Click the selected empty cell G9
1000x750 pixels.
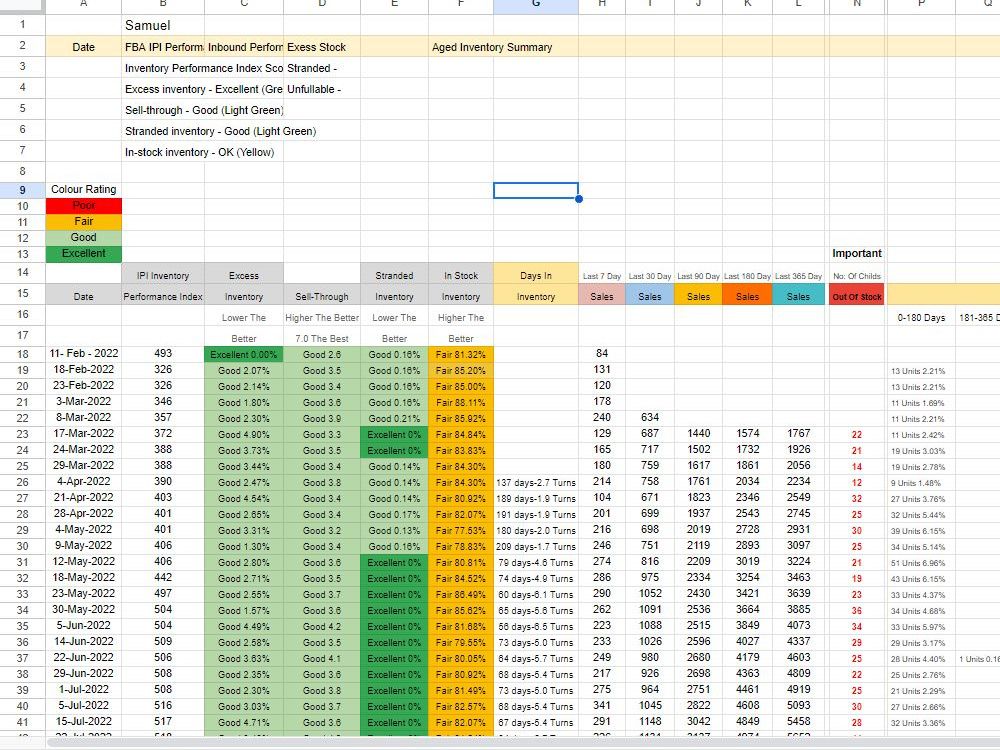536,190
